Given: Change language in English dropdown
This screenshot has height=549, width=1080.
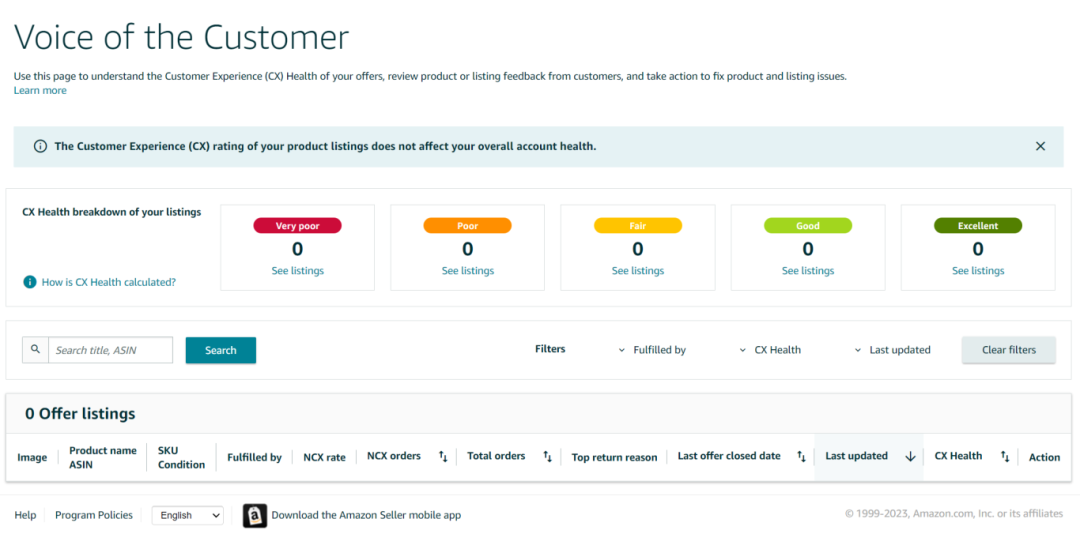Looking at the screenshot, I should [187, 515].
